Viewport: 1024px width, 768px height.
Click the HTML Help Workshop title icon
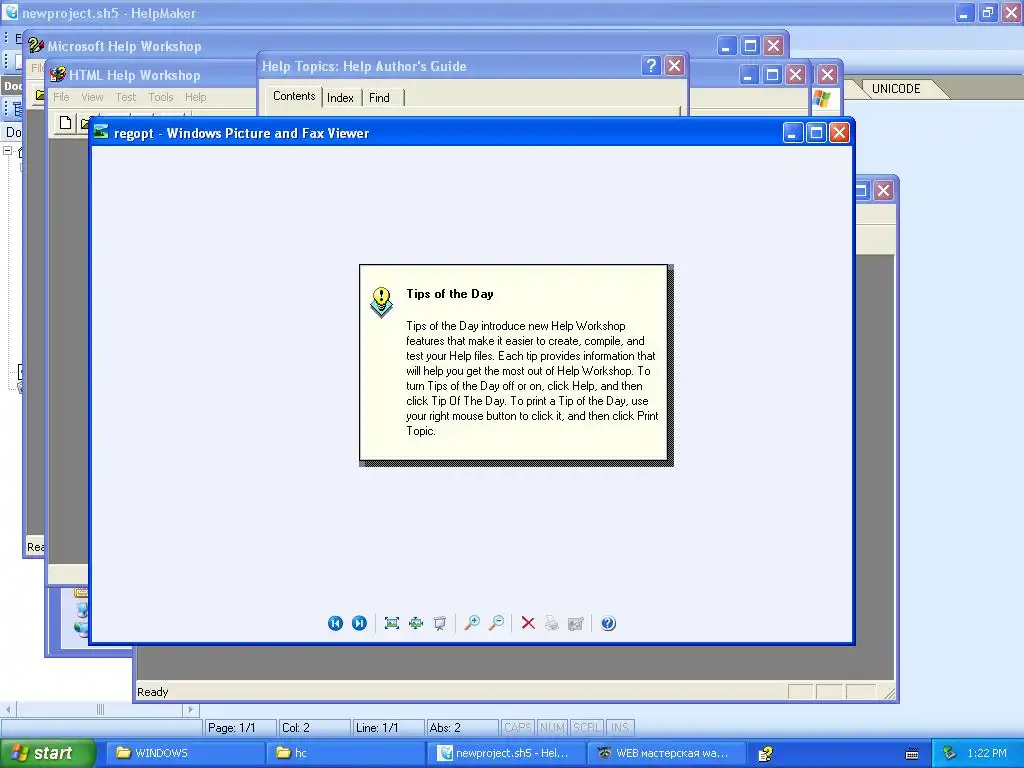point(57,74)
